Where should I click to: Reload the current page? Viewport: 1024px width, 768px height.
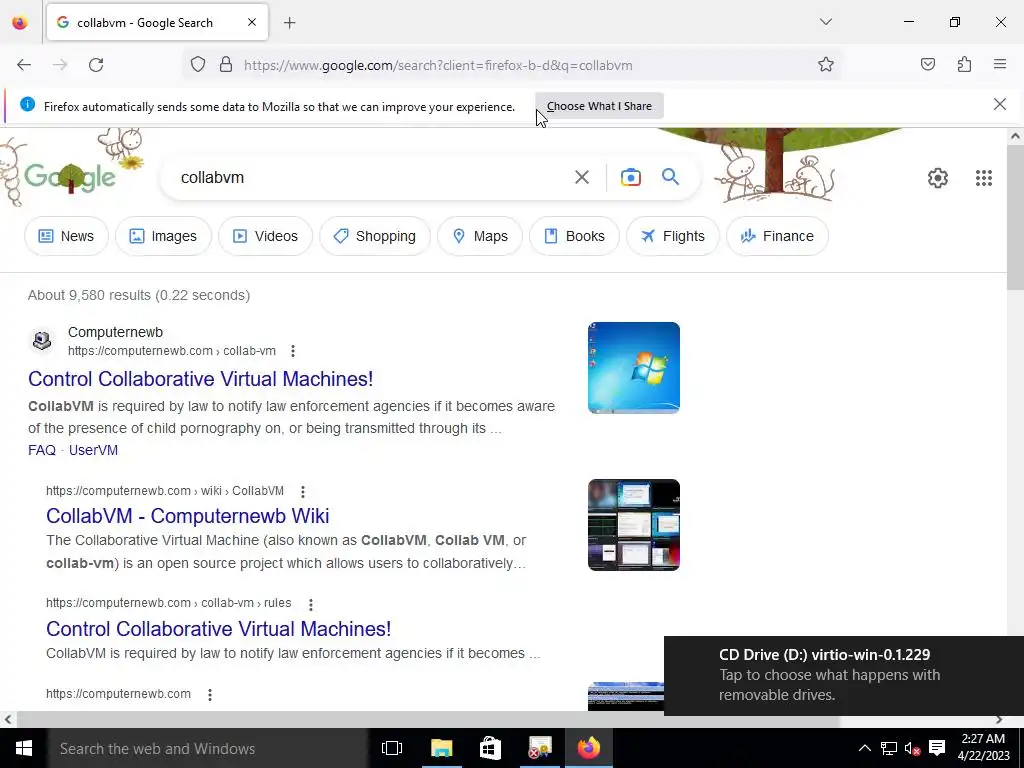coord(96,65)
